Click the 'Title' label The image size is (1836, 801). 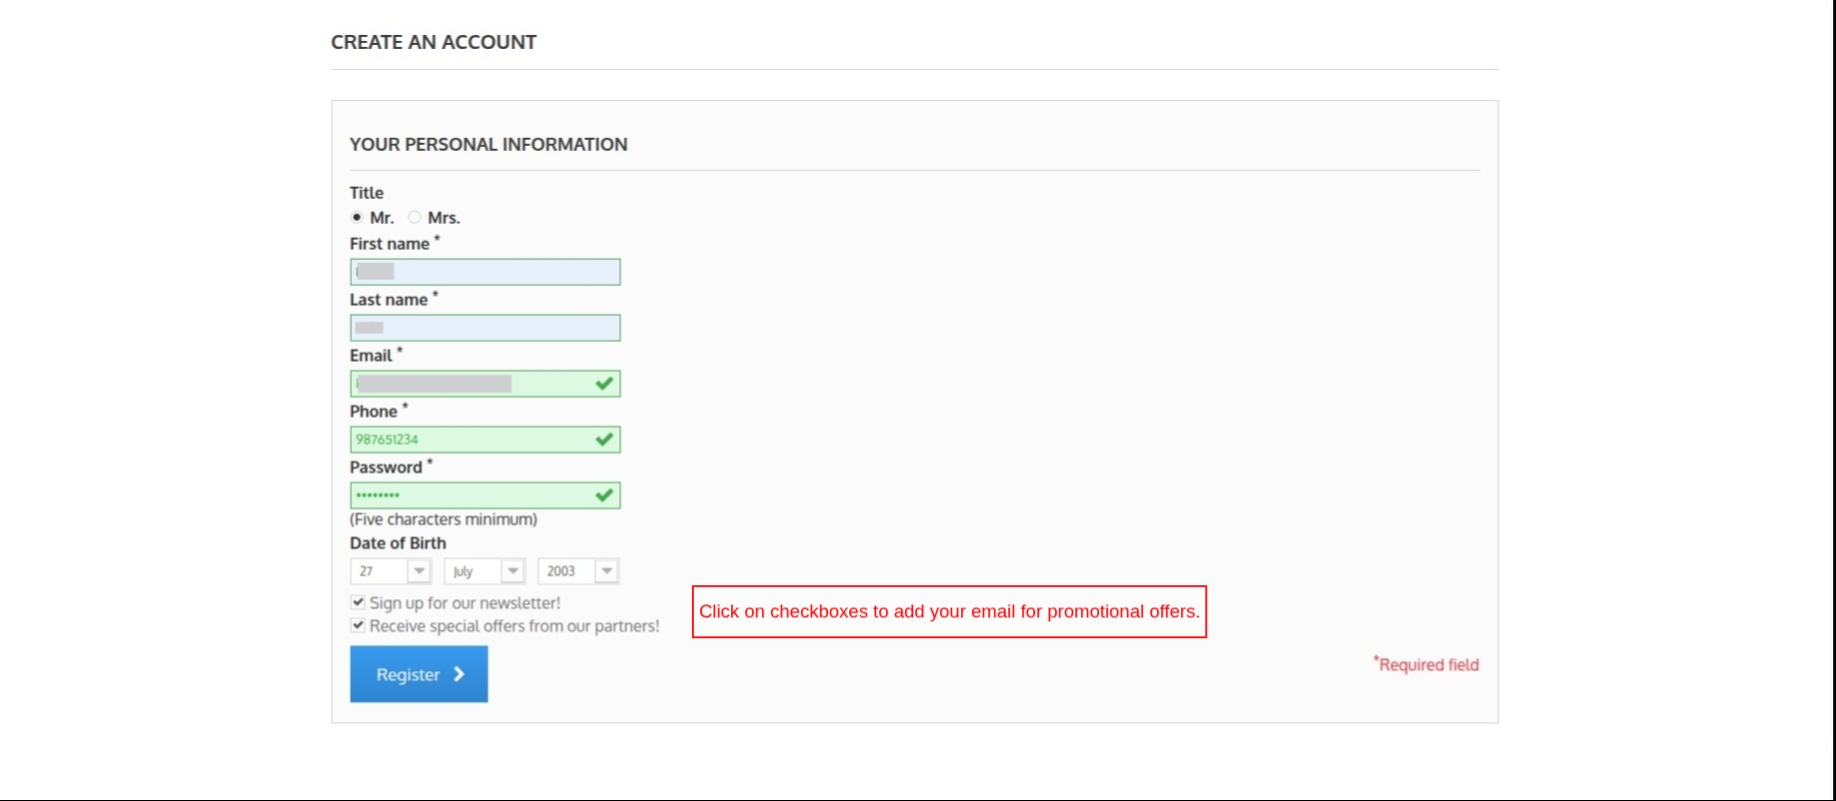point(367,193)
